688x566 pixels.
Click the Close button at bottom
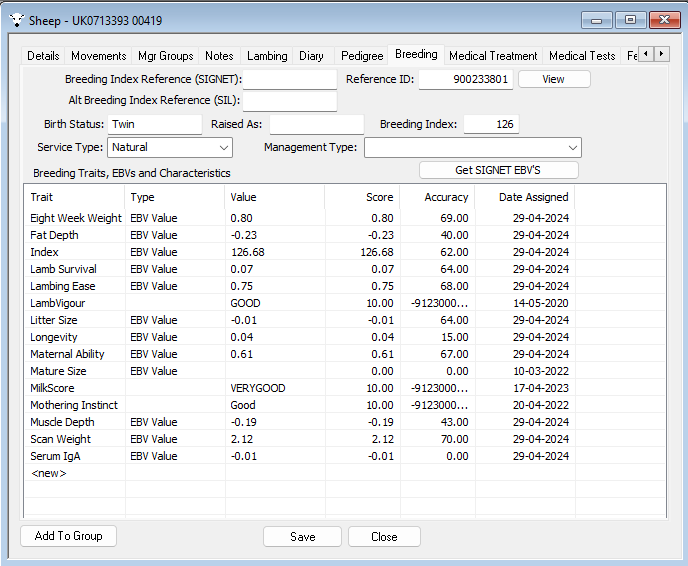pyautogui.click(x=384, y=537)
